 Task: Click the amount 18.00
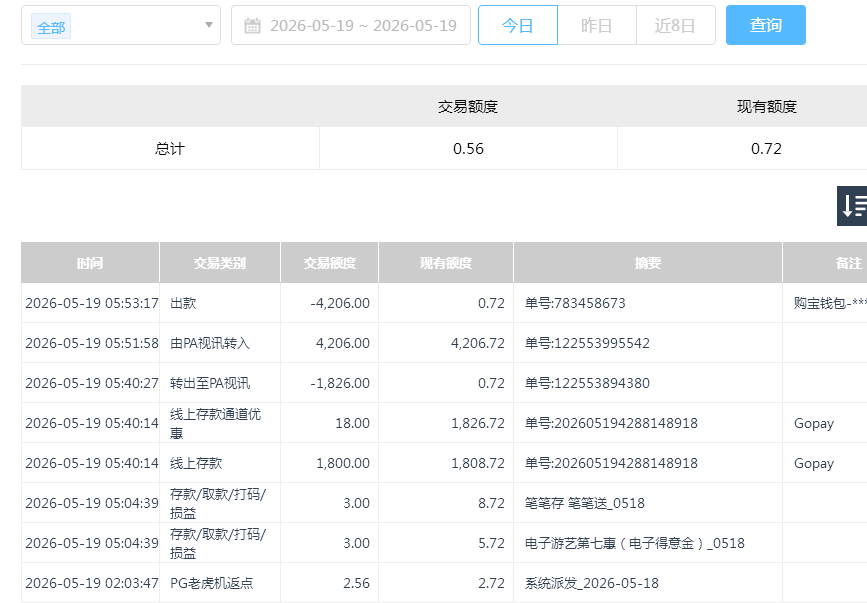pyautogui.click(x=352, y=423)
